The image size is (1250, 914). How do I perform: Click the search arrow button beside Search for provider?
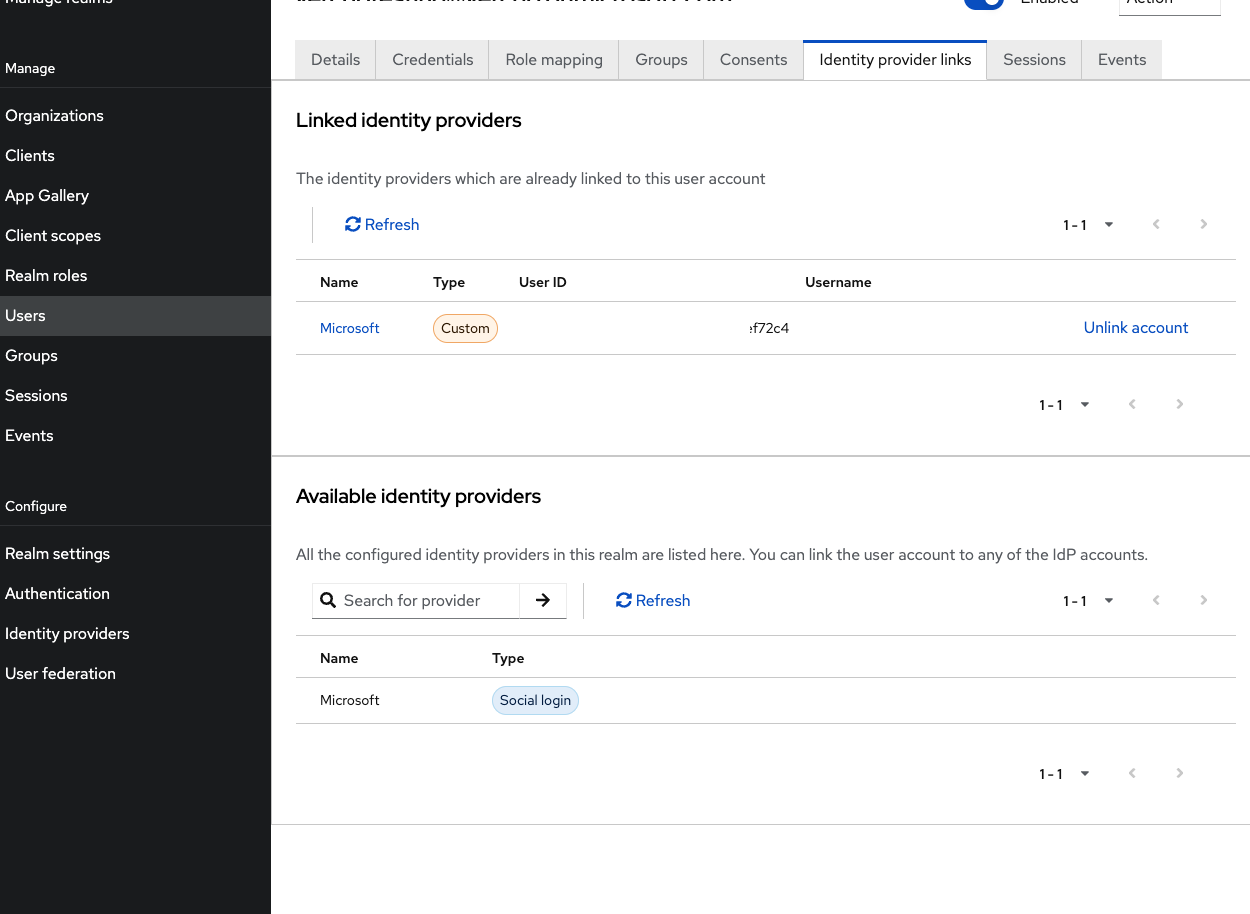[x=543, y=601]
